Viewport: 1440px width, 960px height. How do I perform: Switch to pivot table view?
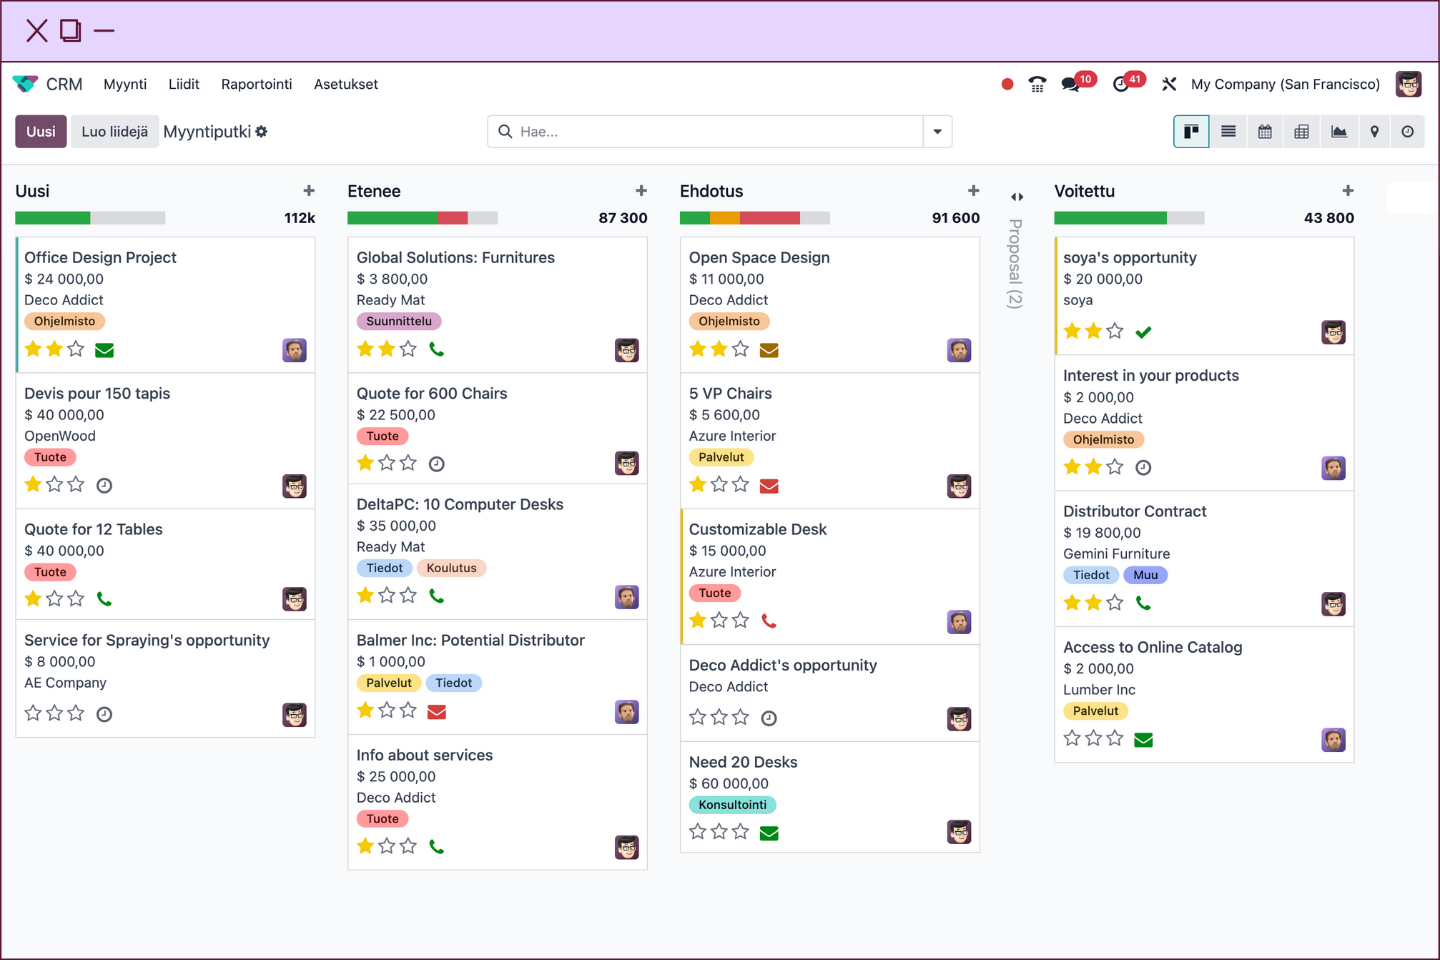click(x=1301, y=132)
